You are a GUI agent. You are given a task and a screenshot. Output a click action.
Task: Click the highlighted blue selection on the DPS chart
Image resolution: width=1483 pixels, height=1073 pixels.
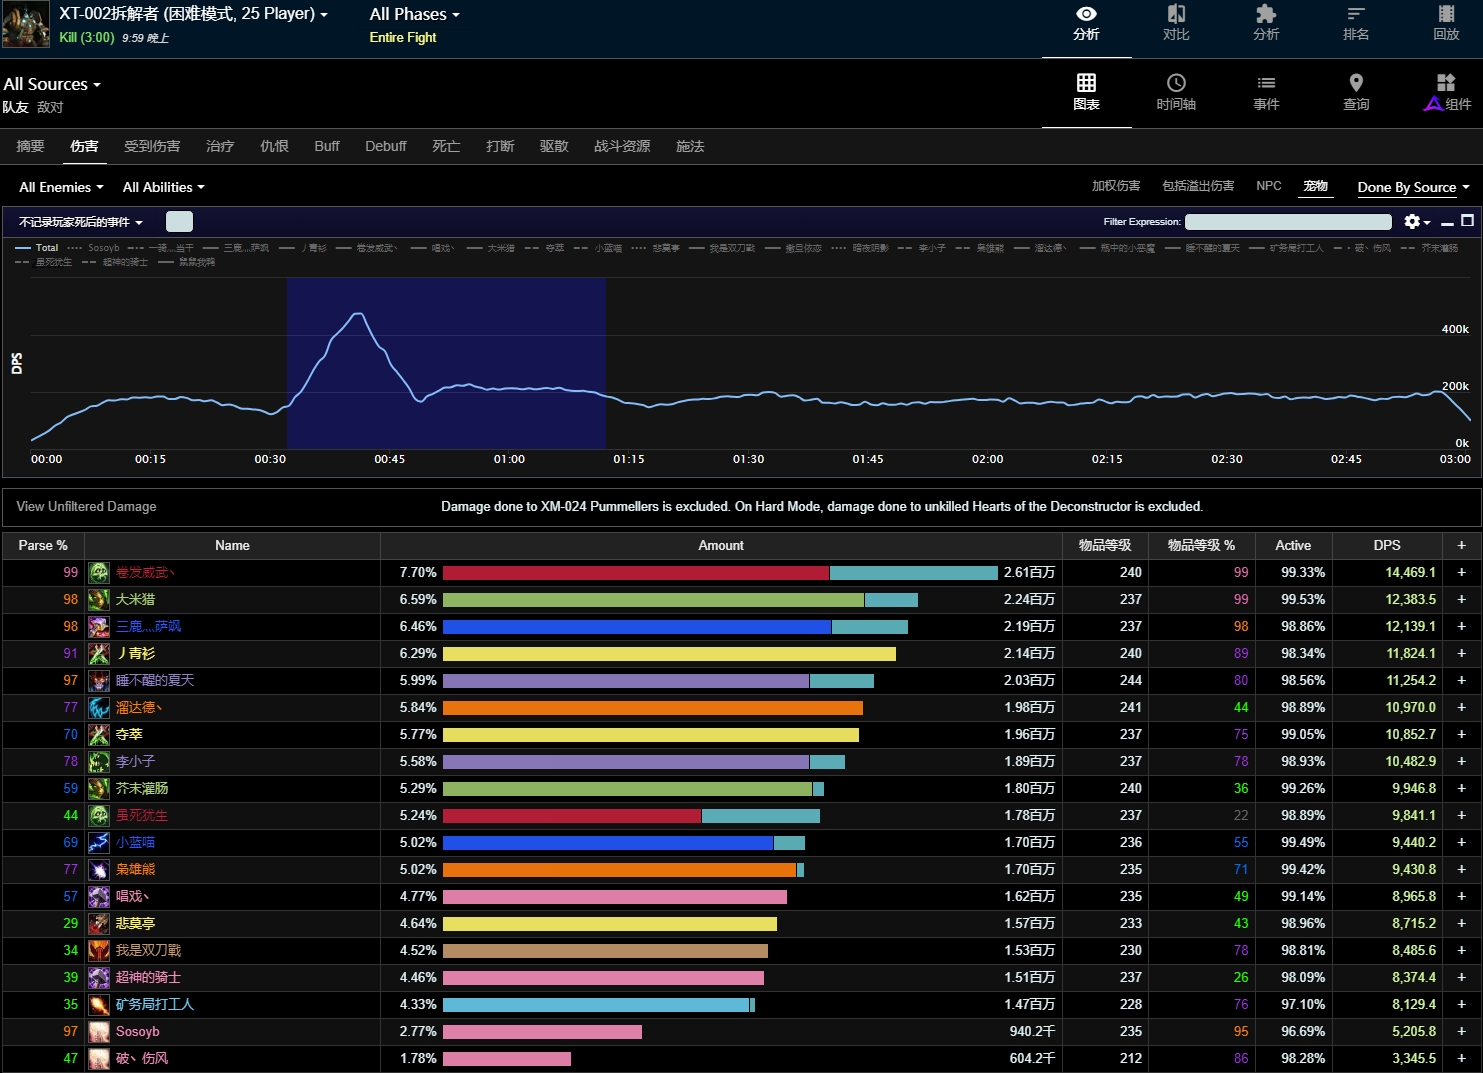coord(446,363)
